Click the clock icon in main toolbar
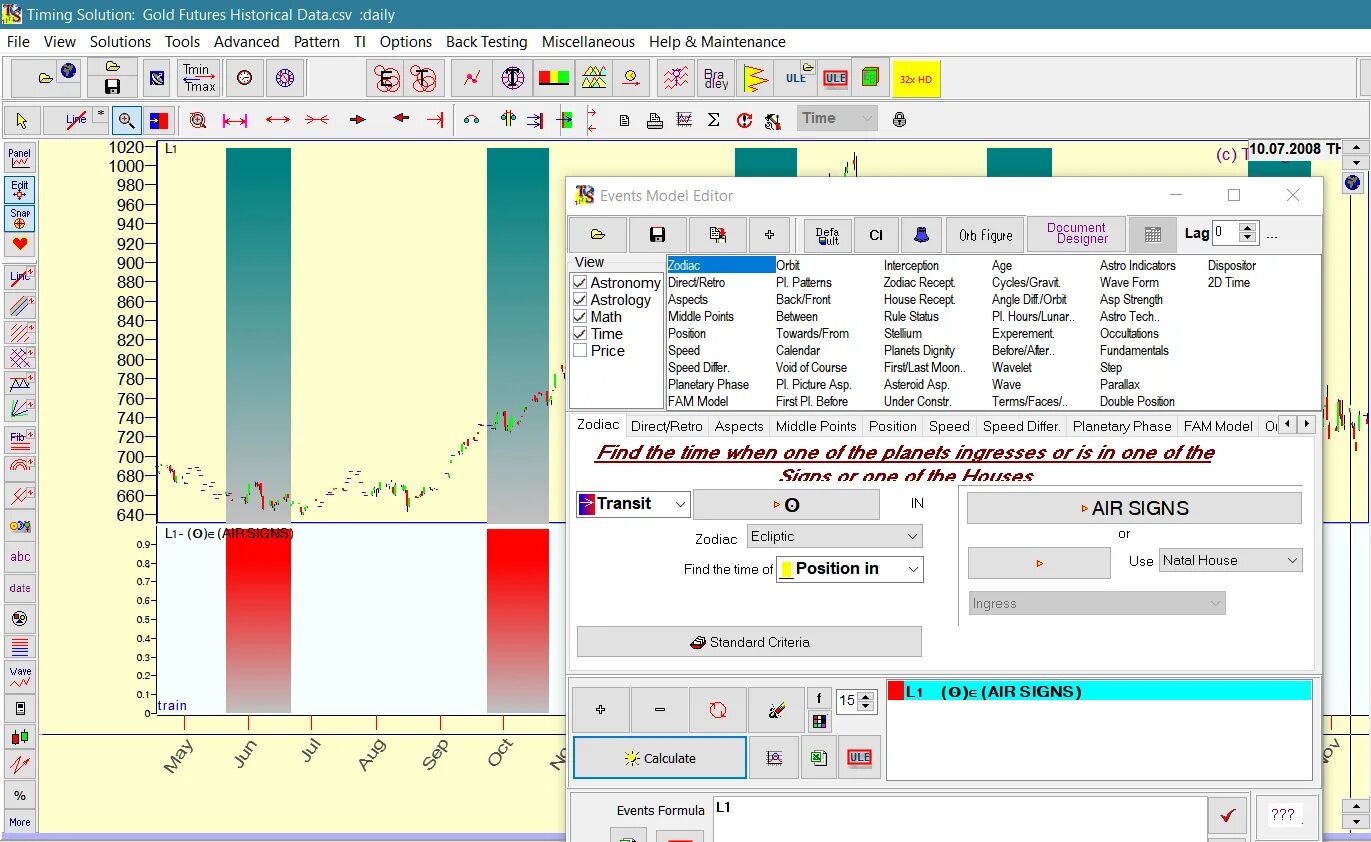Viewport: 1371px width, 842px height. 244,78
